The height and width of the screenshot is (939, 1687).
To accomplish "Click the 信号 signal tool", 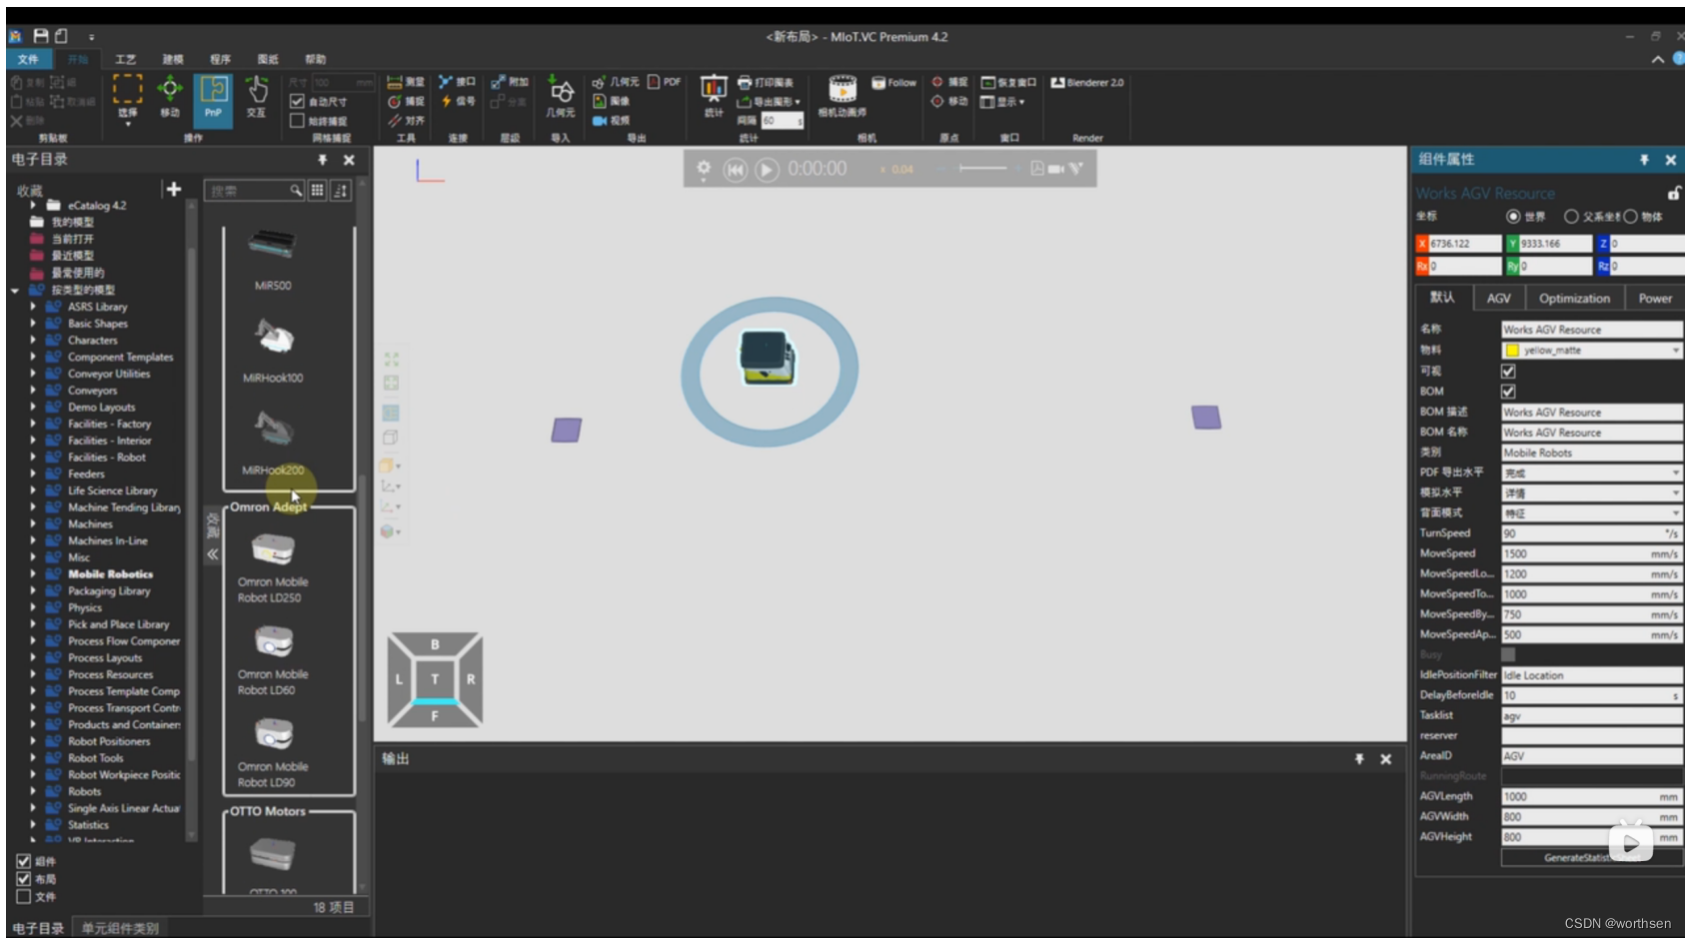I will [457, 101].
